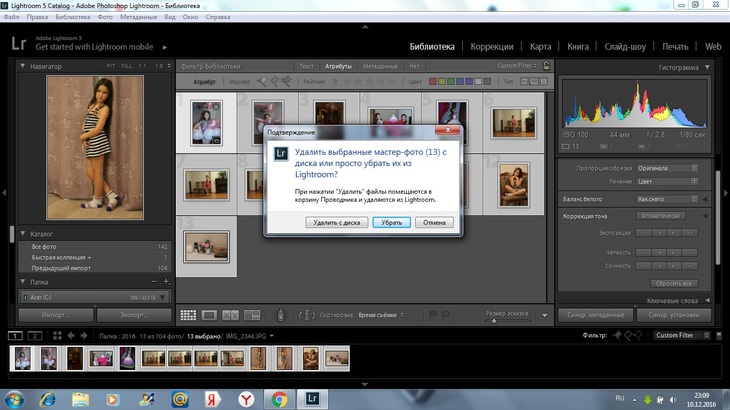Viewport: 730px width, 410px height.
Task: Lock the Library filter padlock icon
Action: (547, 66)
